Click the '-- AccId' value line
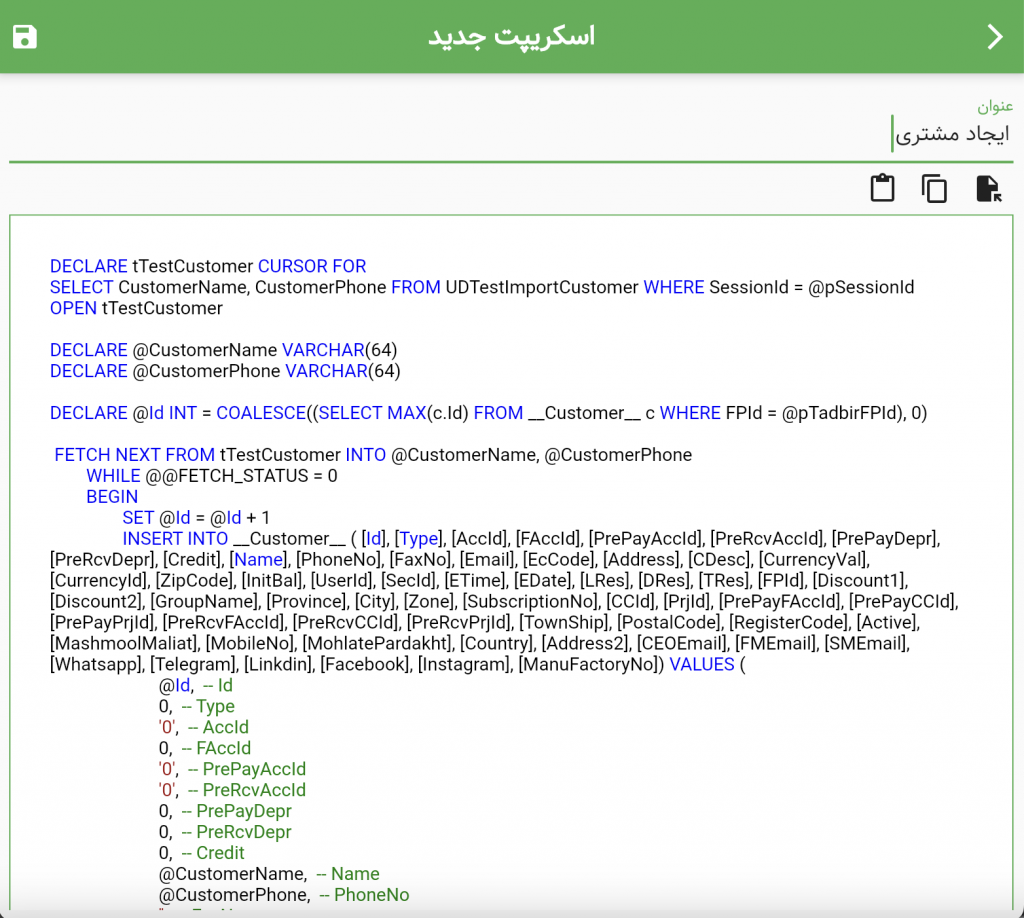The image size is (1024, 918). (x=204, y=727)
